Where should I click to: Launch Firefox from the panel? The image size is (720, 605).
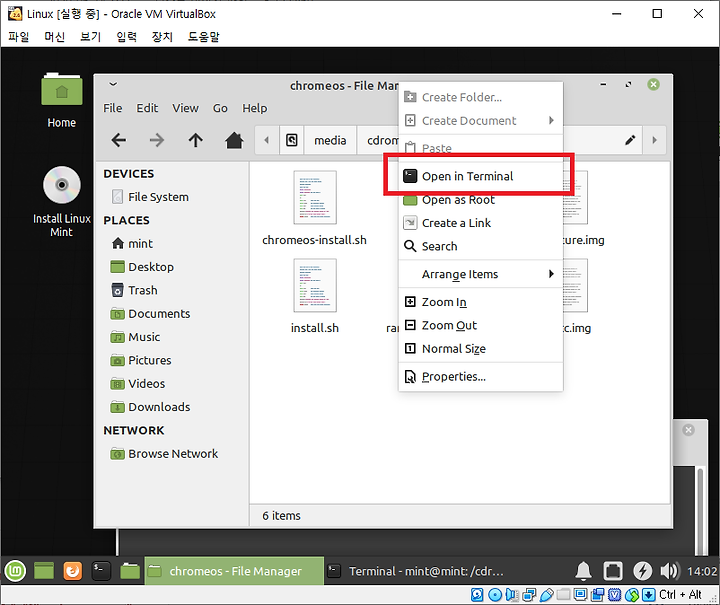tap(73, 571)
